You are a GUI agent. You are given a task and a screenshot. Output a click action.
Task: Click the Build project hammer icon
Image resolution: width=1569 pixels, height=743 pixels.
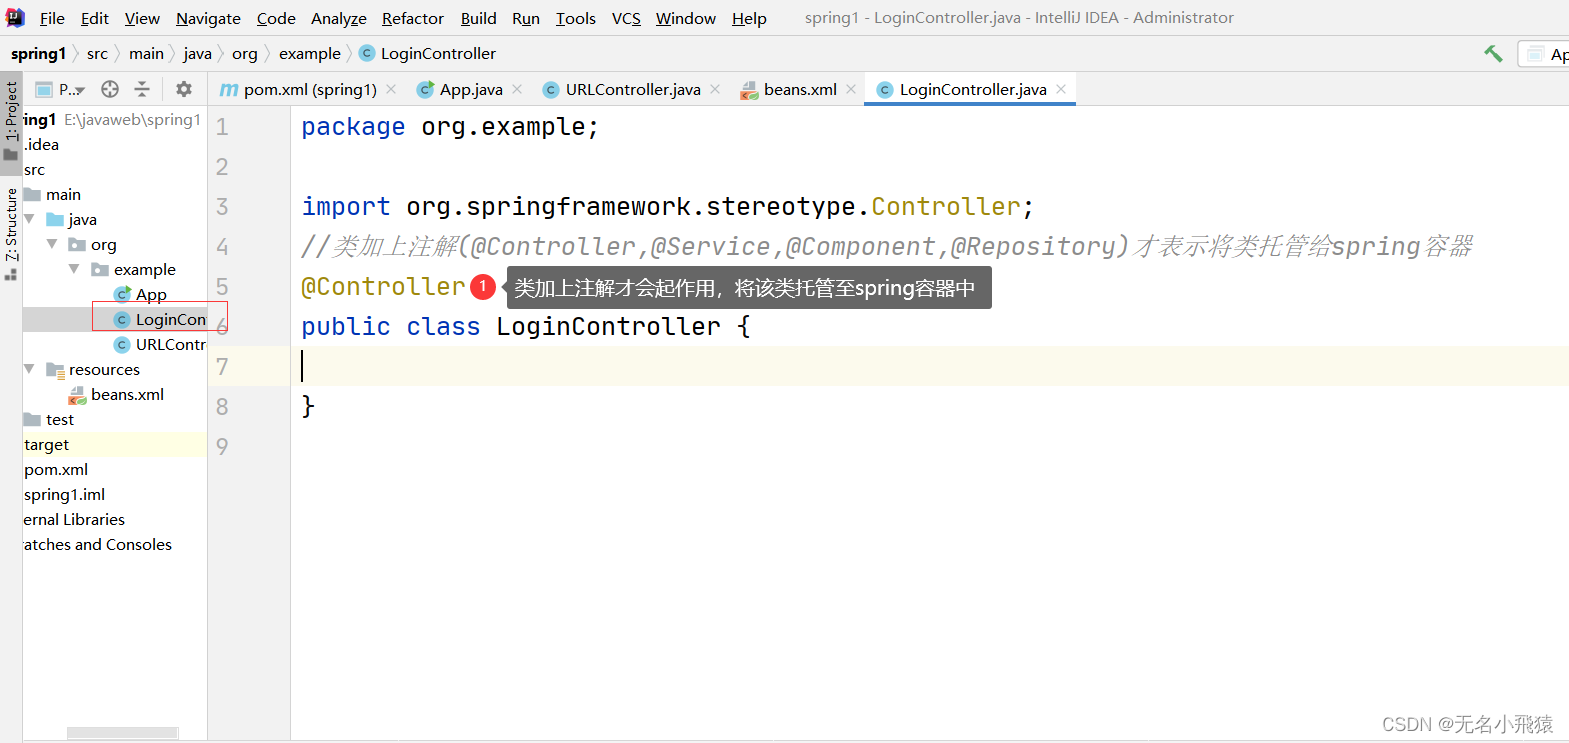(1493, 53)
